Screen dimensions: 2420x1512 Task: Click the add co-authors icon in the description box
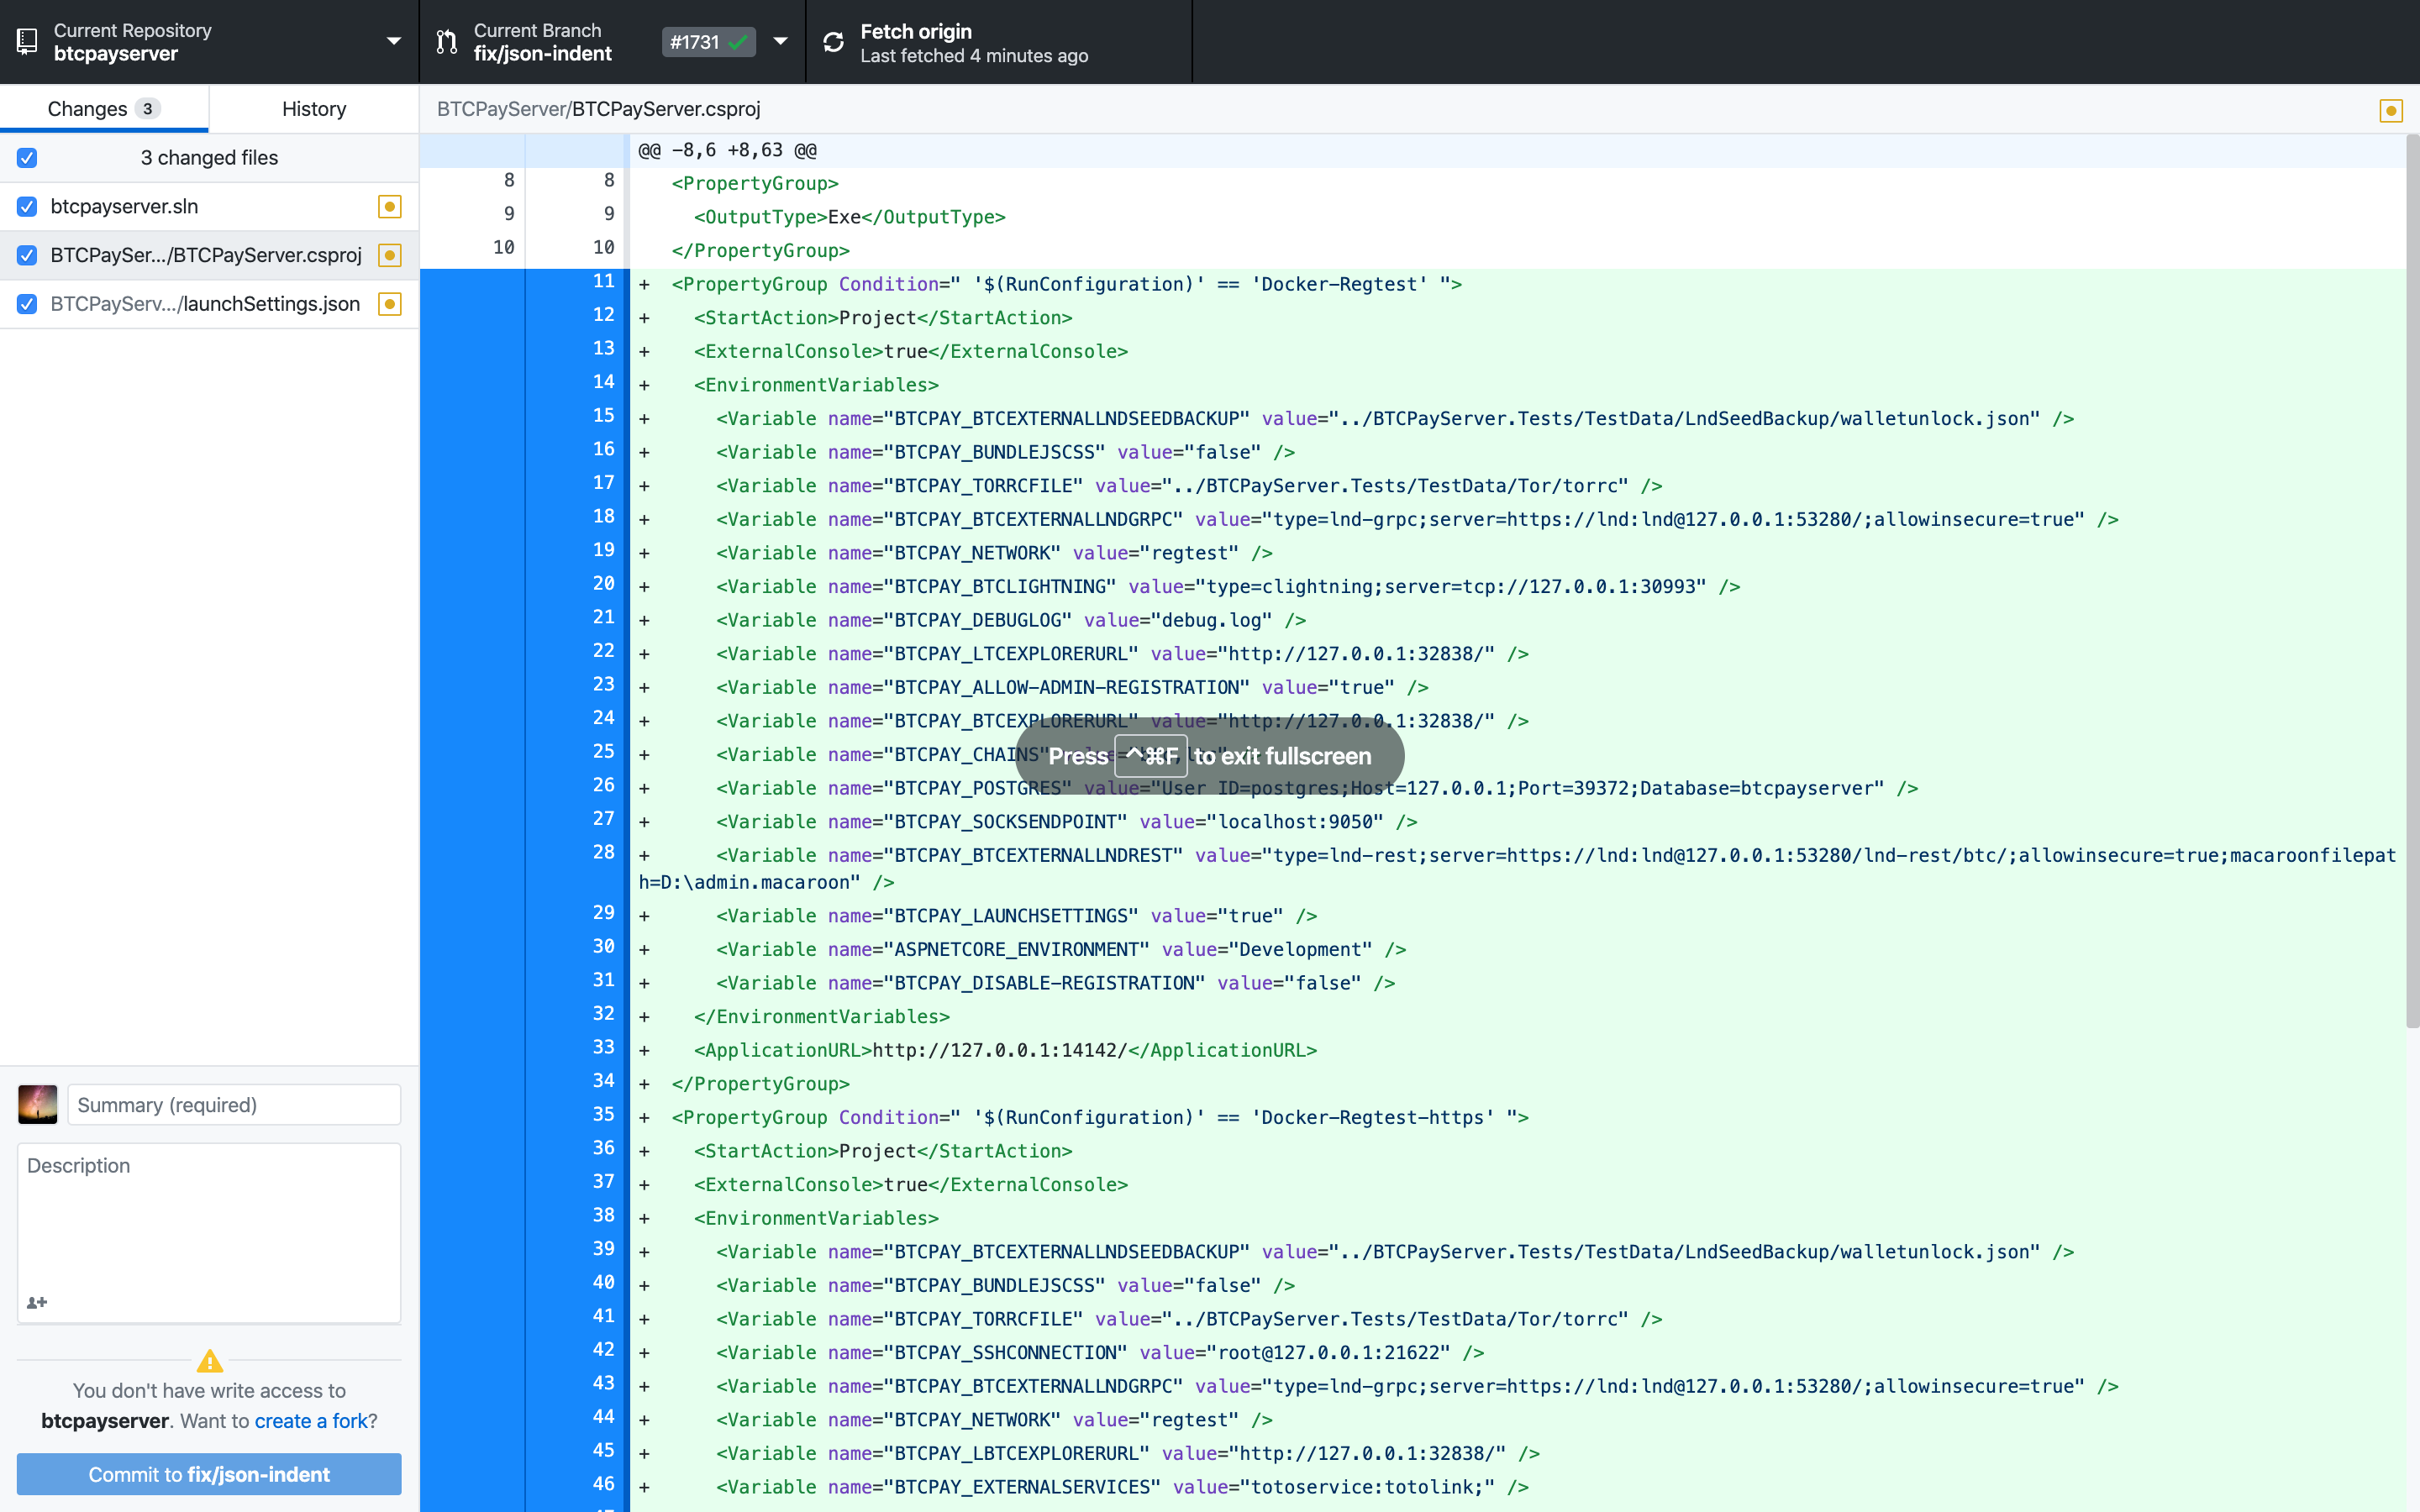[x=37, y=1301]
